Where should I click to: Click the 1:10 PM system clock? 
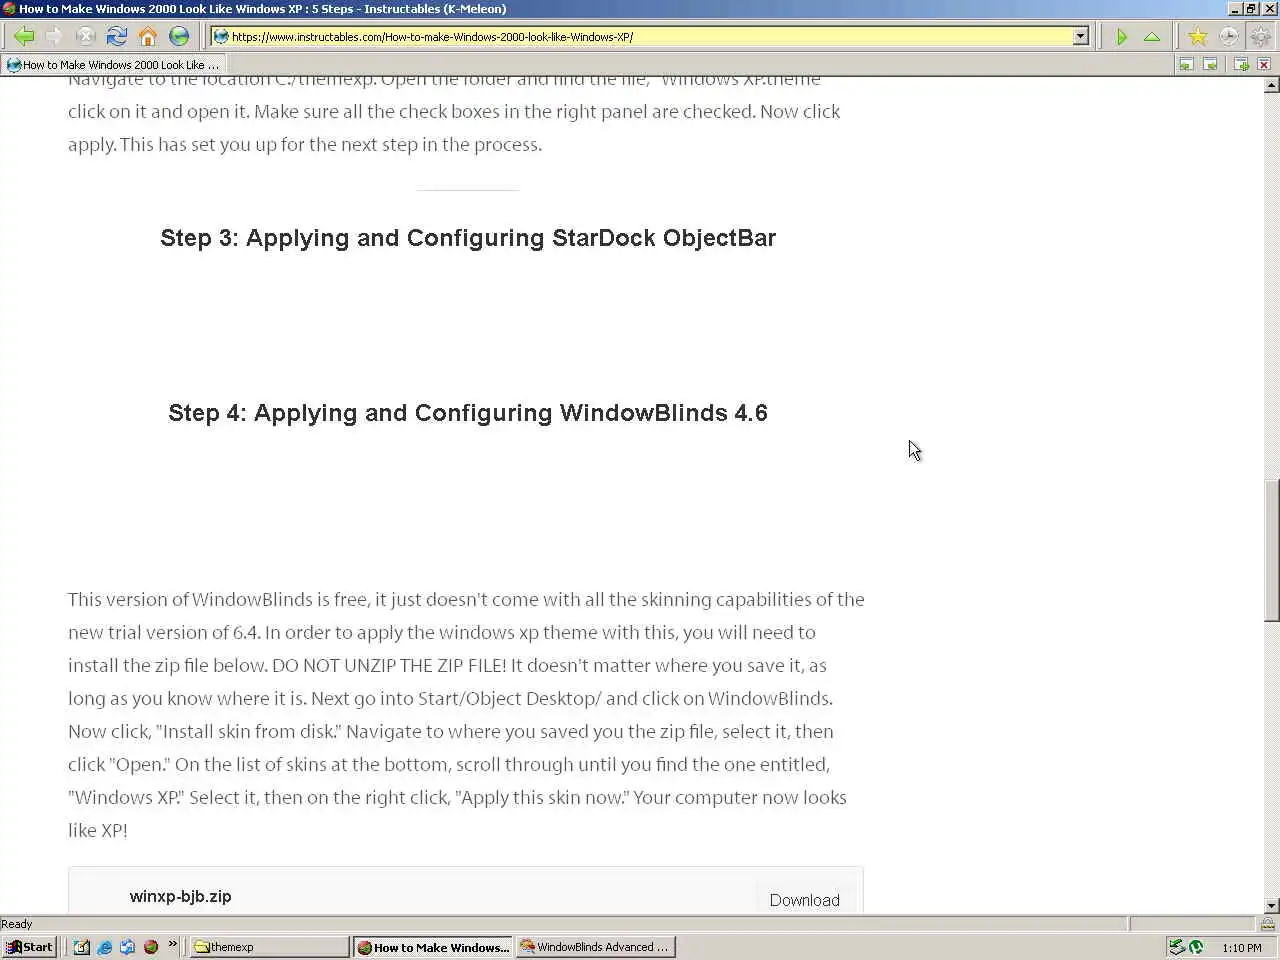tap(1241, 947)
